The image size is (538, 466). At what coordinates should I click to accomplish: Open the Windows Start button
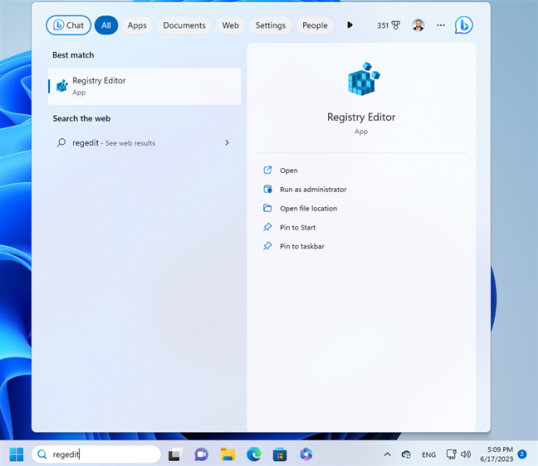click(x=16, y=454)
